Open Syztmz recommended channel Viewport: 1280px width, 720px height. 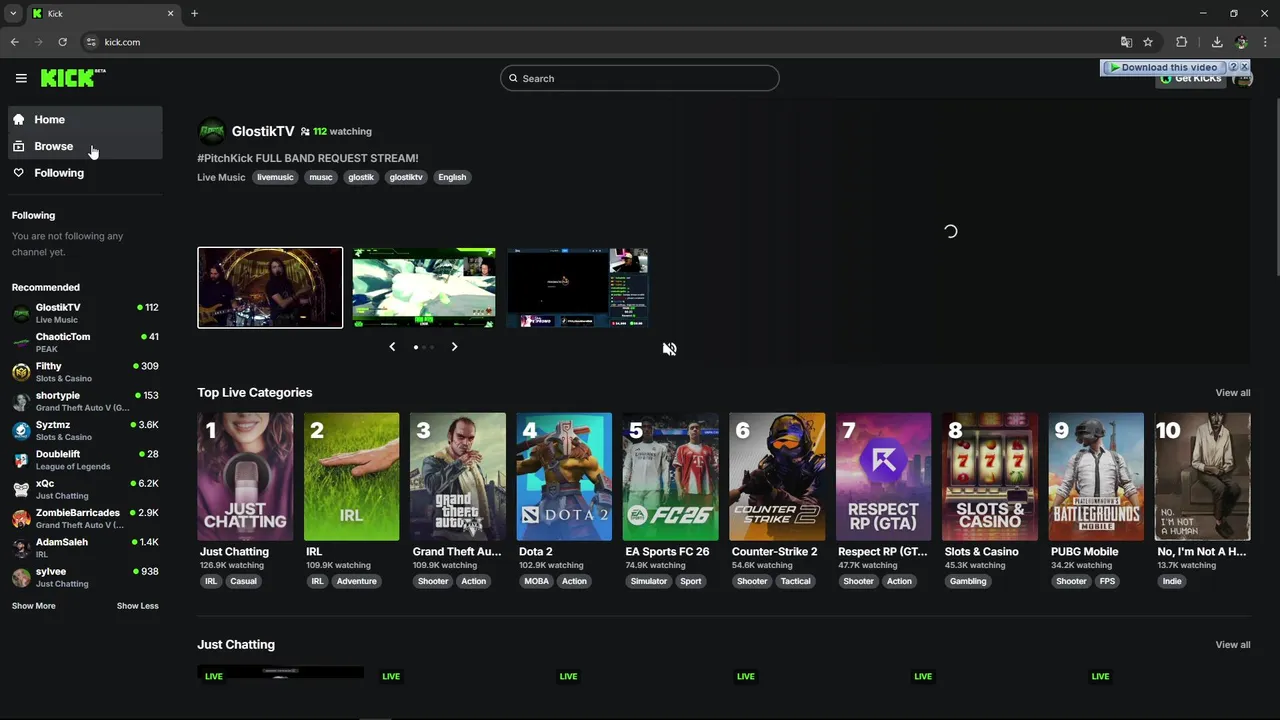pyautogui.click(x=85, y=430)
